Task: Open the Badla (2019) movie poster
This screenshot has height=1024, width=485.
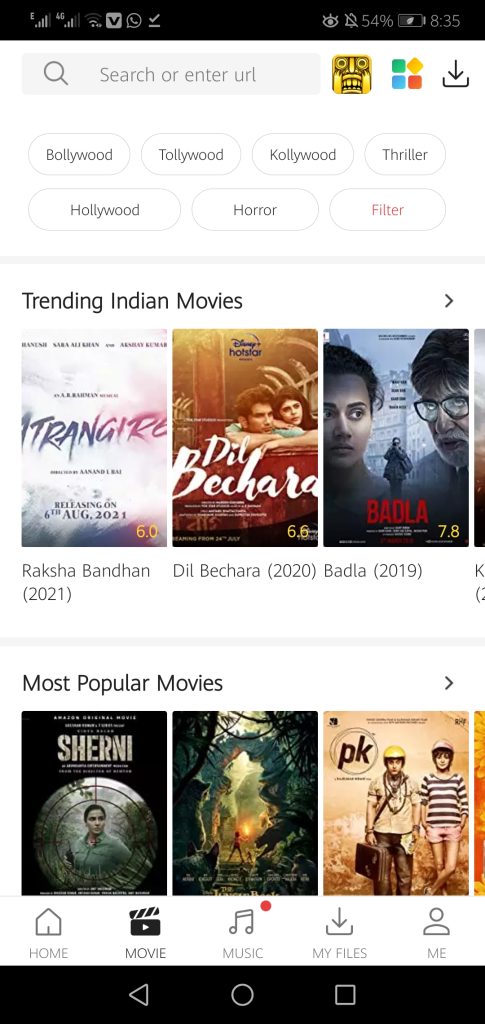Action: pyautogui.click(x=396, y=438)
